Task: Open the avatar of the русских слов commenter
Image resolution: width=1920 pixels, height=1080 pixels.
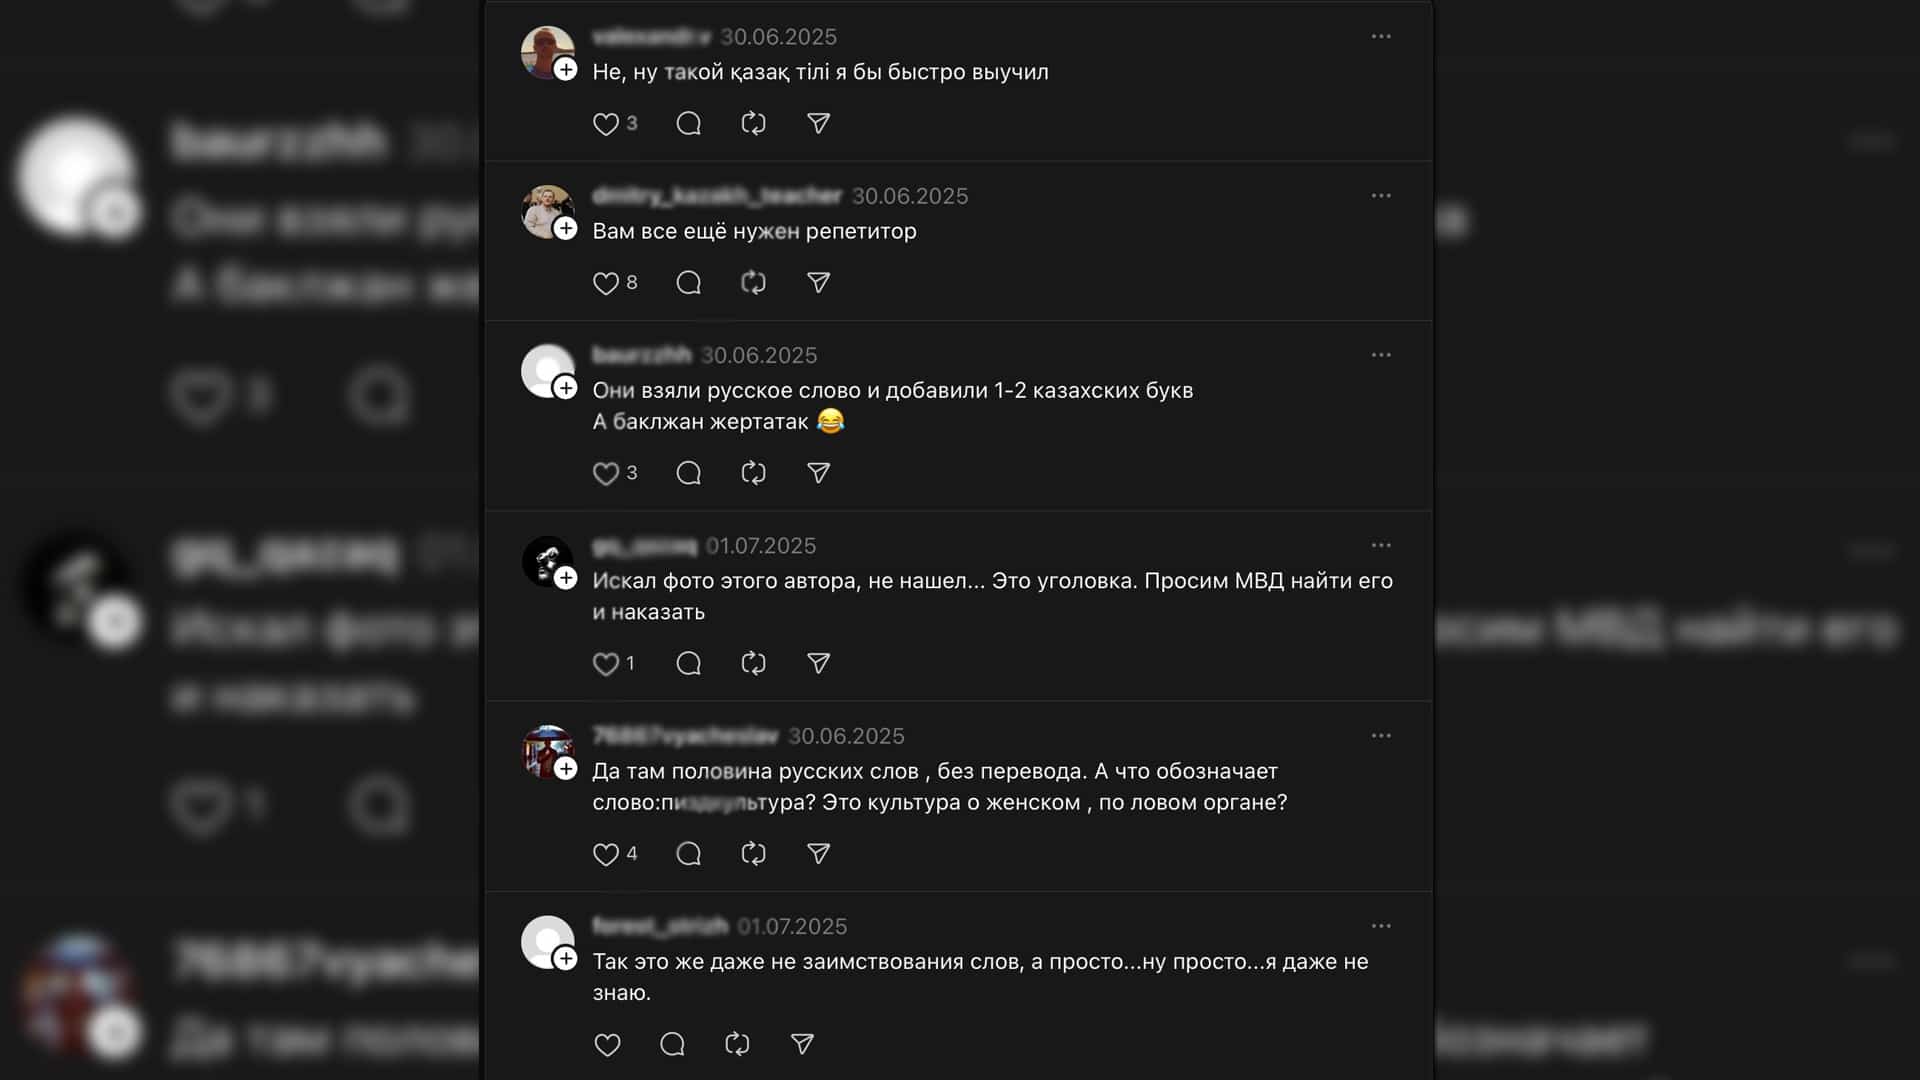Action: tap(547, 752)
